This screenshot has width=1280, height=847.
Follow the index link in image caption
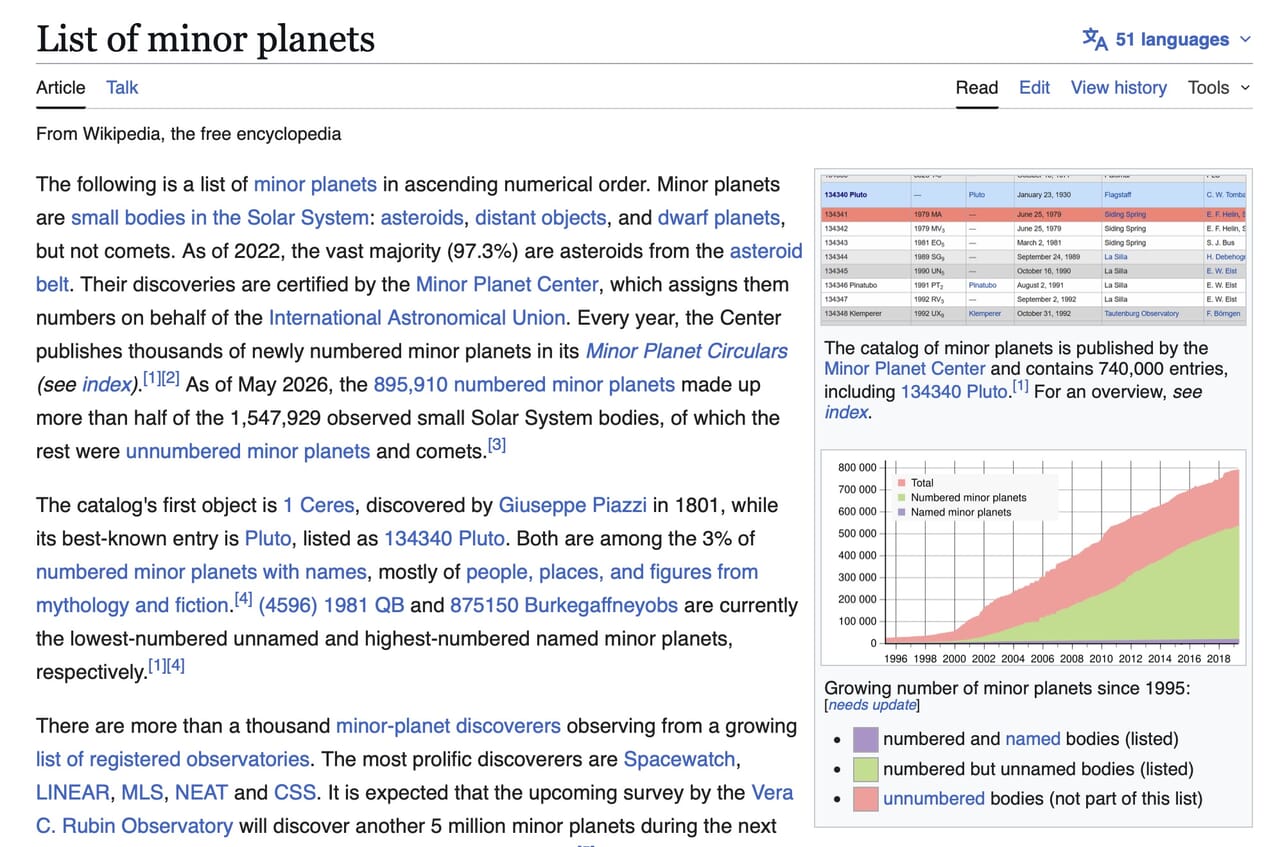(846, 411)
